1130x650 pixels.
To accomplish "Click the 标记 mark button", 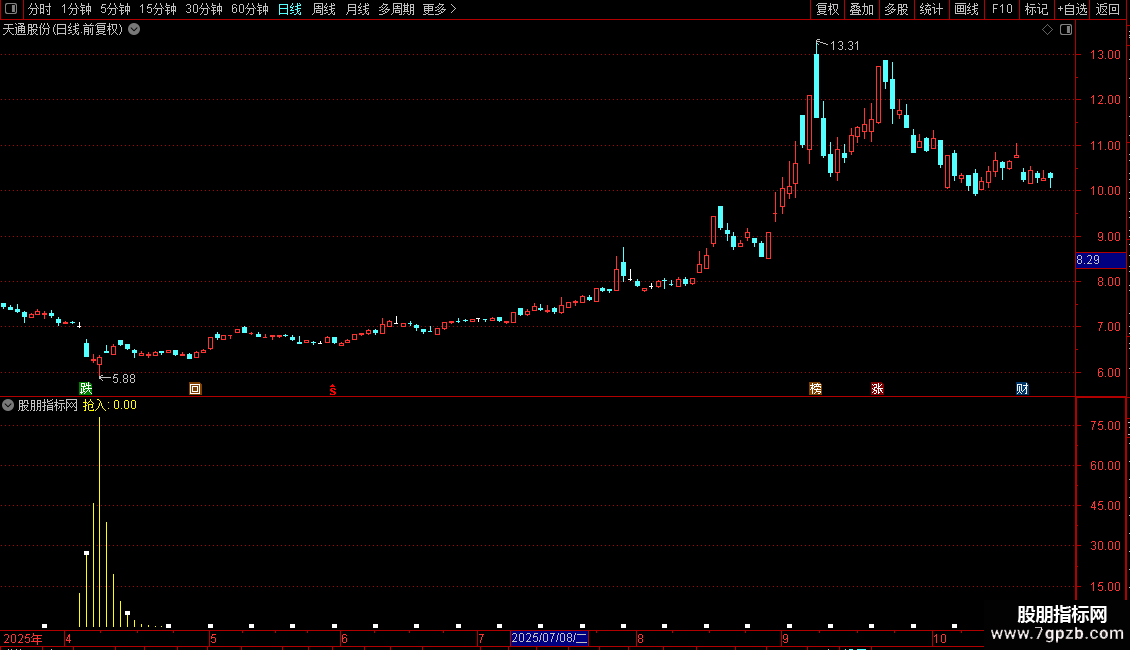I will point(1036,9).
